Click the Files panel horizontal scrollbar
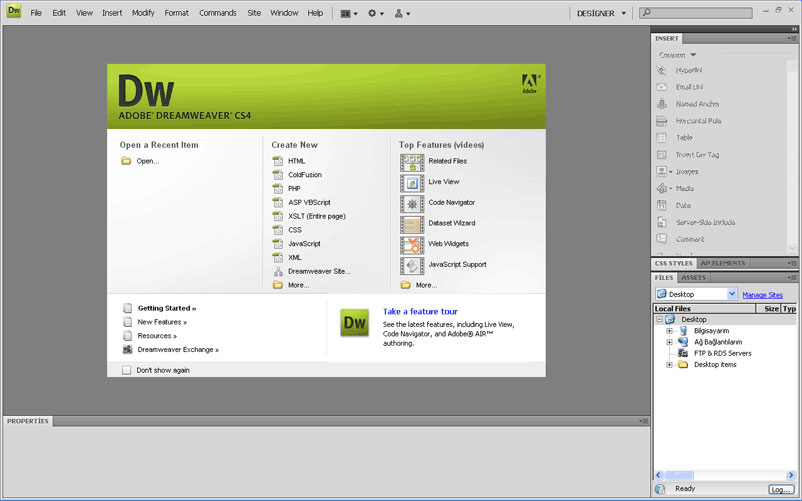 click(725, 475)
